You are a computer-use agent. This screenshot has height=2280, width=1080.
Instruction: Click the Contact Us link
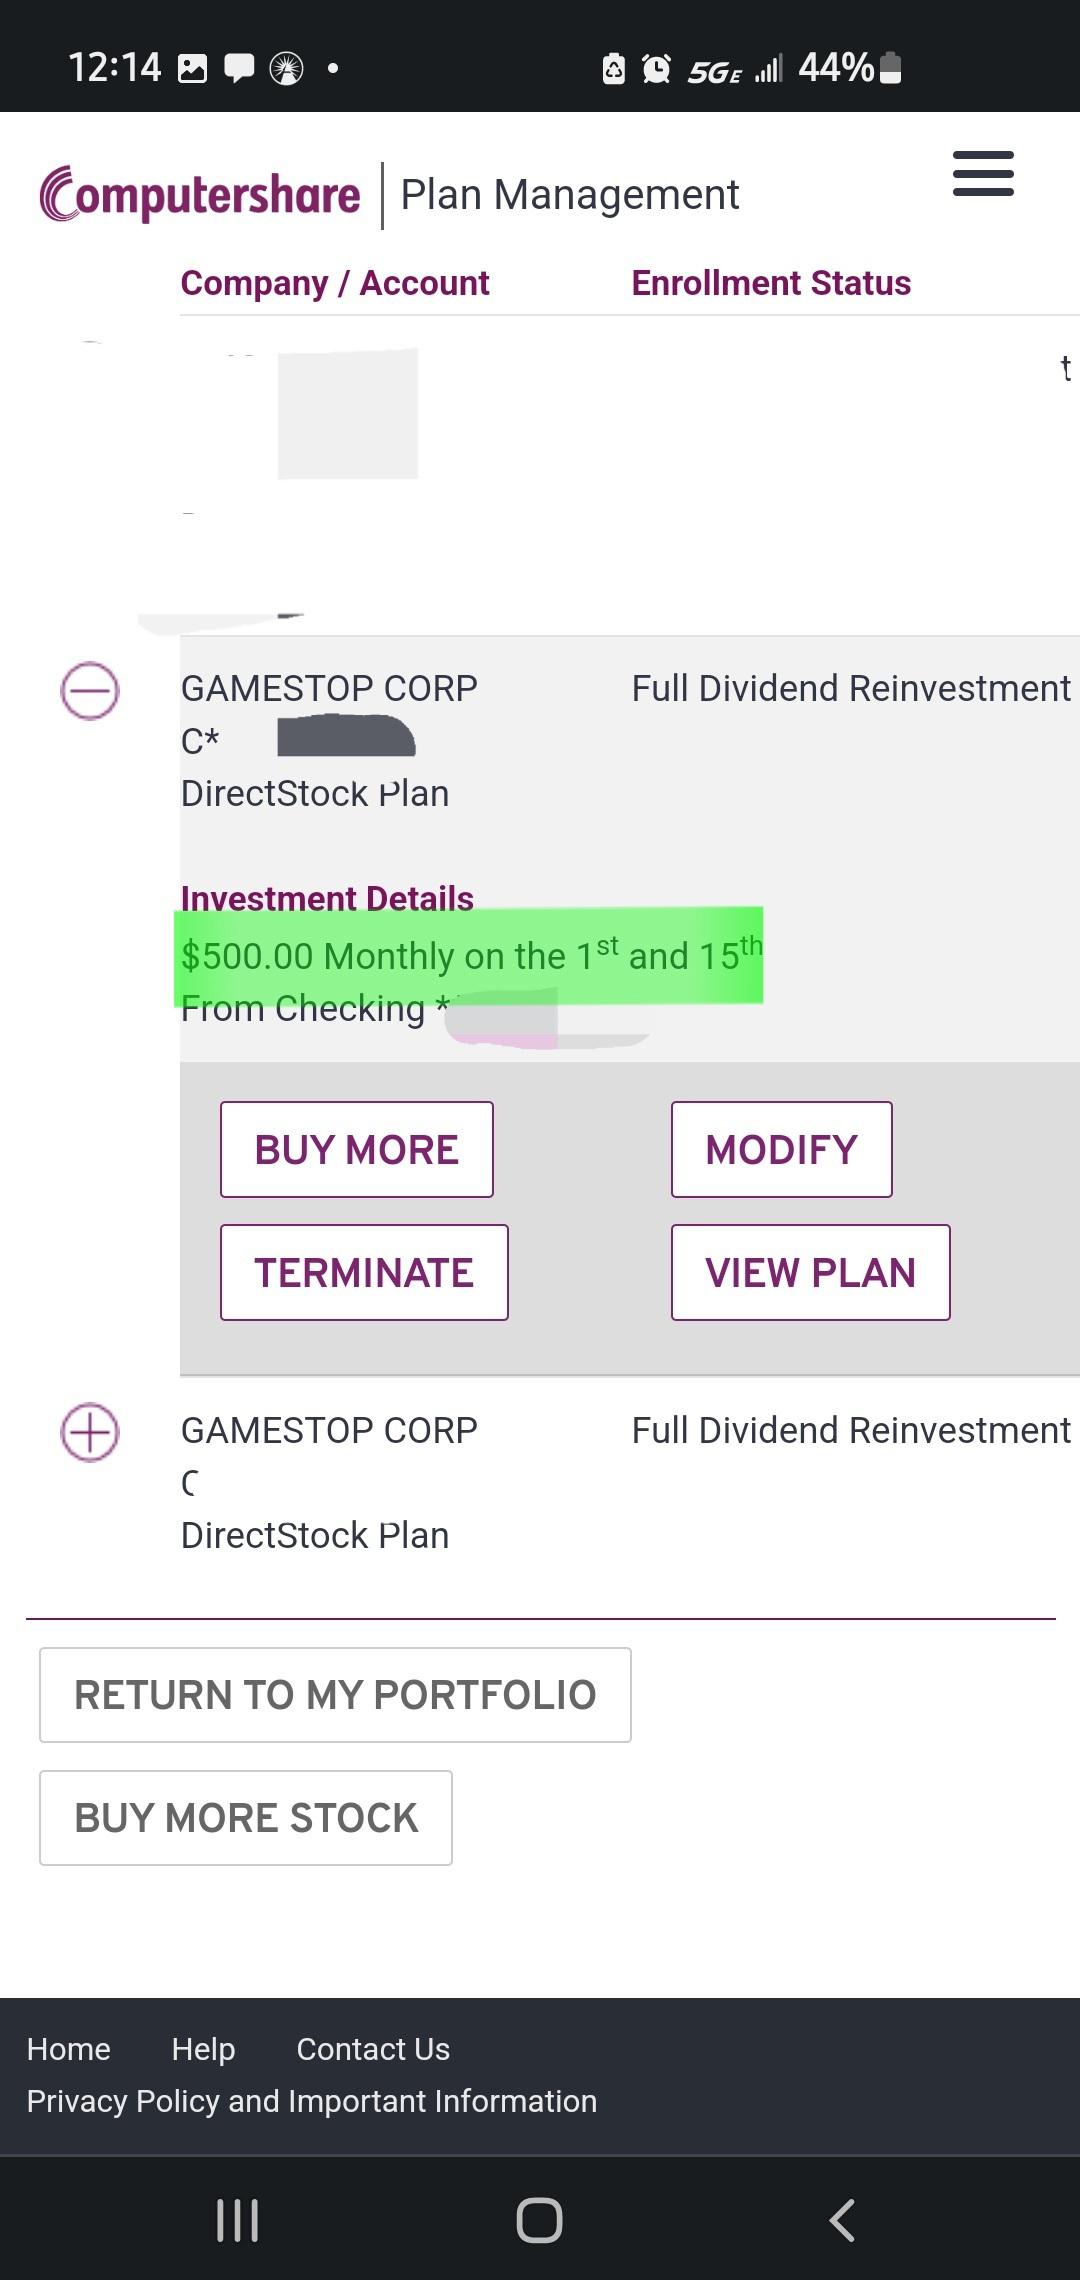(x=373, y=2049)
